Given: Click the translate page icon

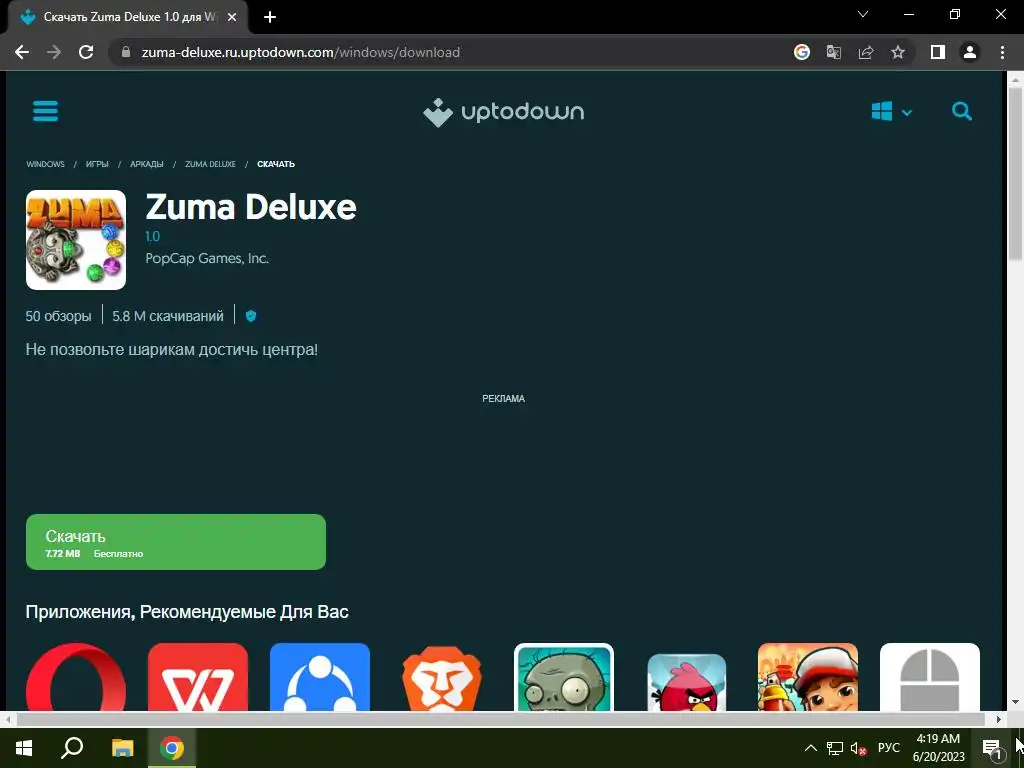Looking at the screenshot, I should coord(834,52).
